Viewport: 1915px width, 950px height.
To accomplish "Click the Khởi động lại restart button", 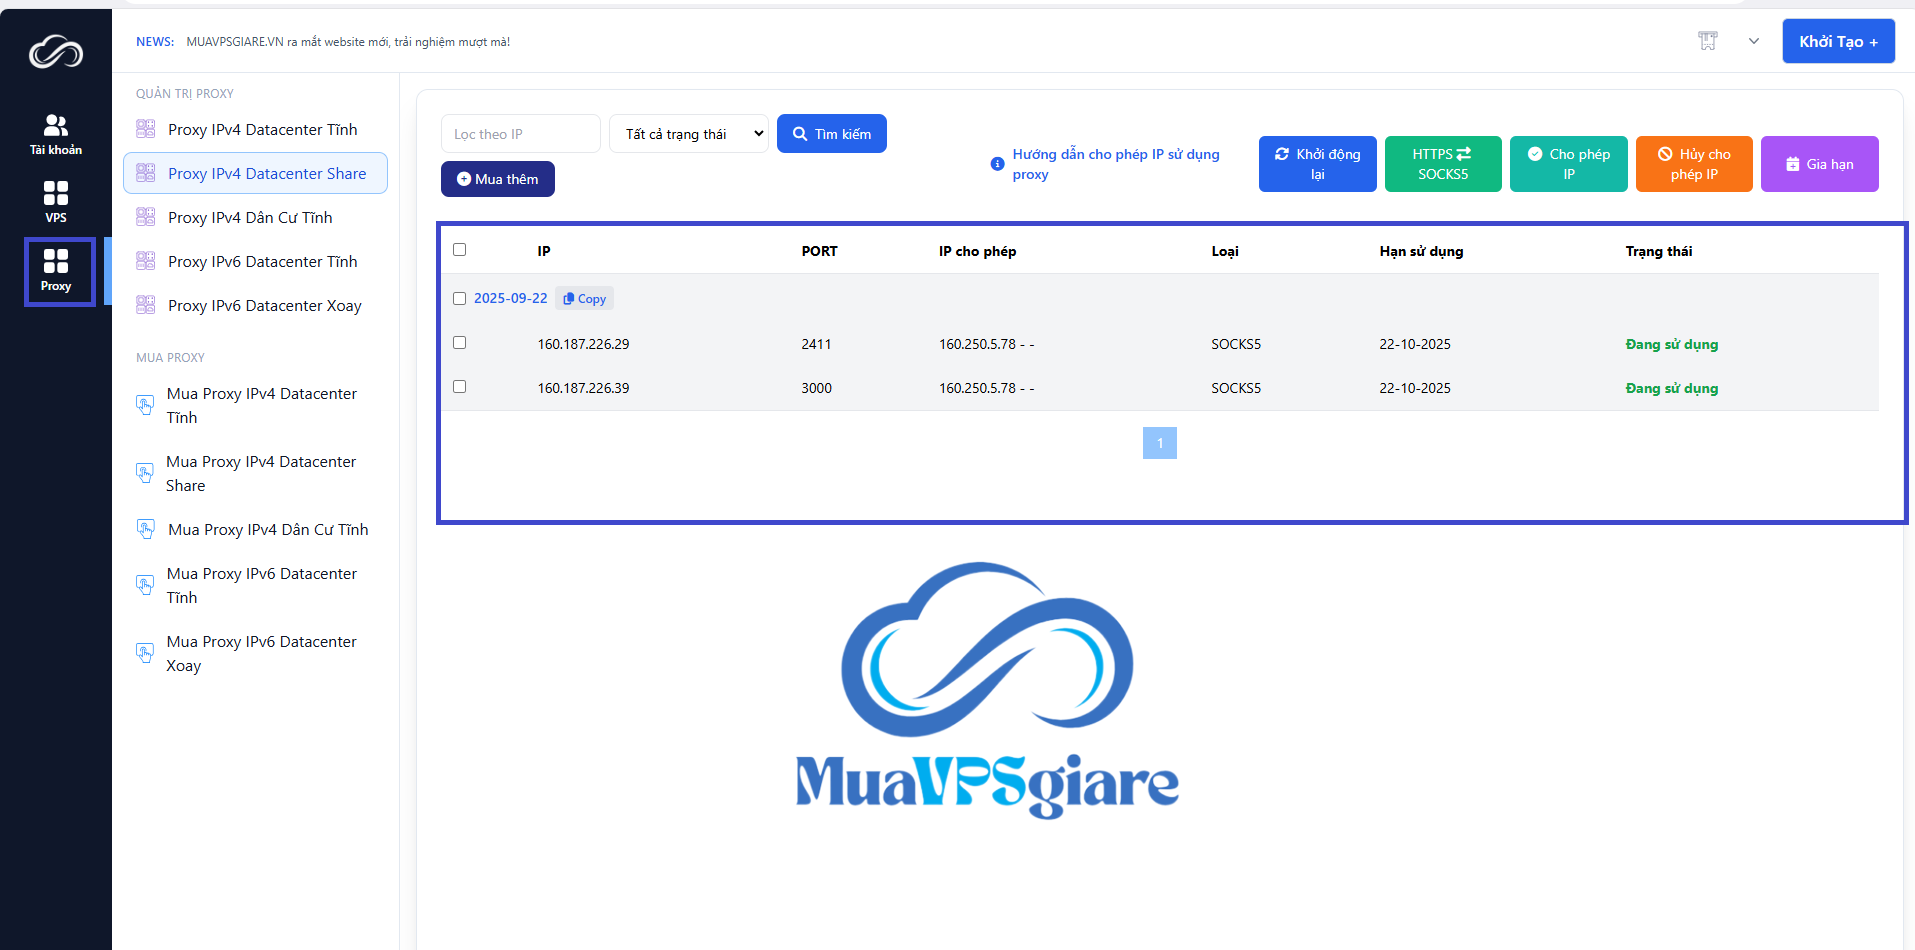I will (x=1317, y=164).
